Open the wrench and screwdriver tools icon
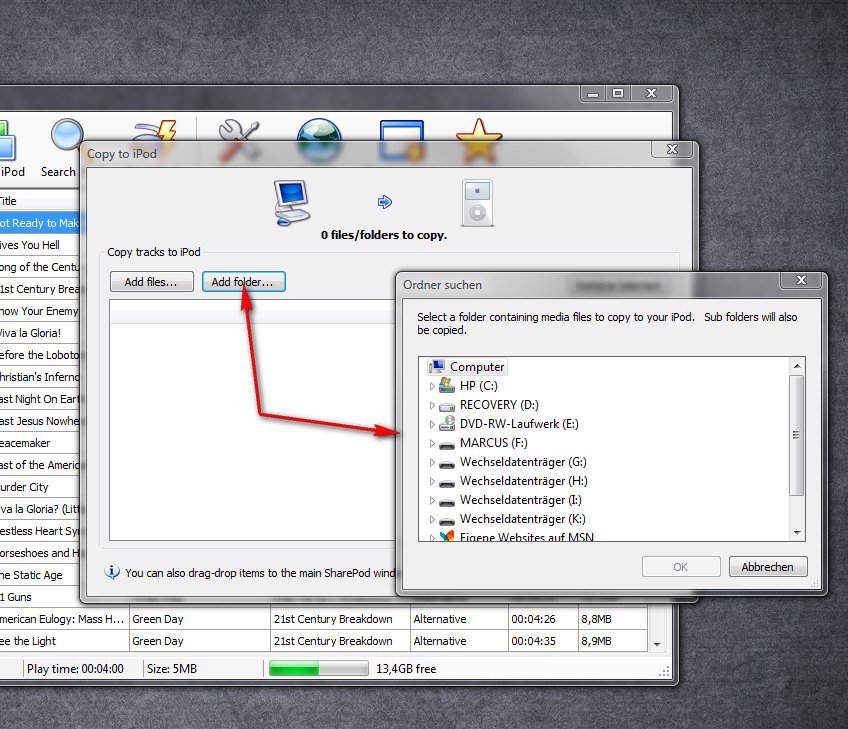Screen dimensions: 848x729 (x=238, y=139)
